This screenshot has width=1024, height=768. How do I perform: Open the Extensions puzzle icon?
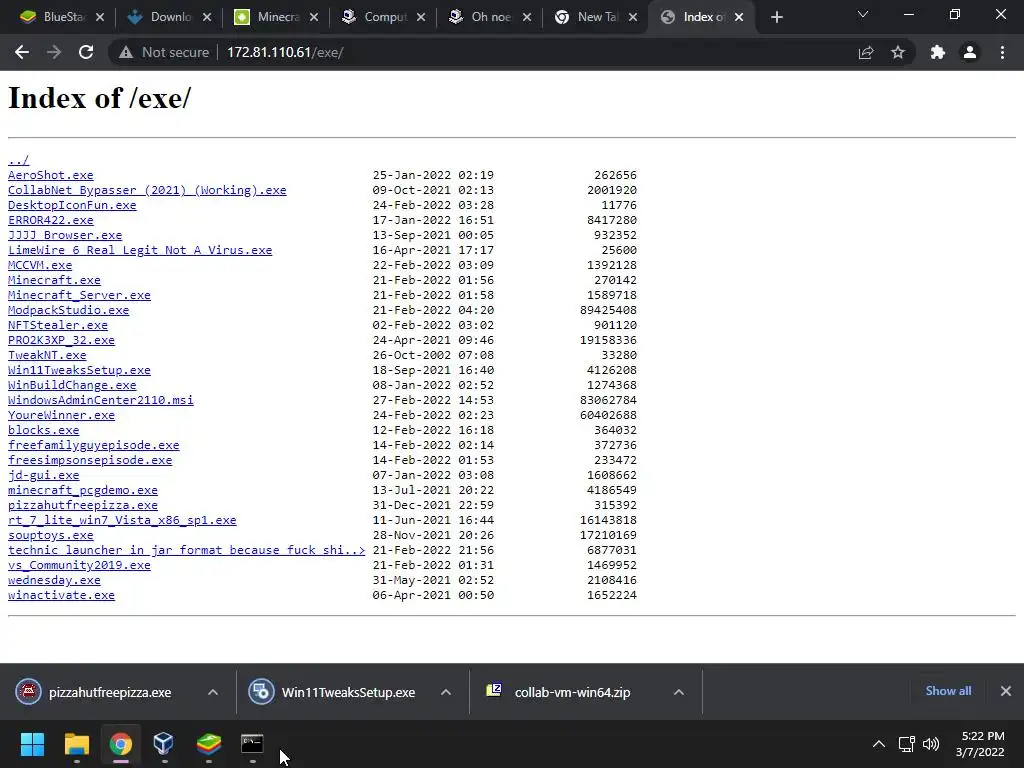coord(938,52)
